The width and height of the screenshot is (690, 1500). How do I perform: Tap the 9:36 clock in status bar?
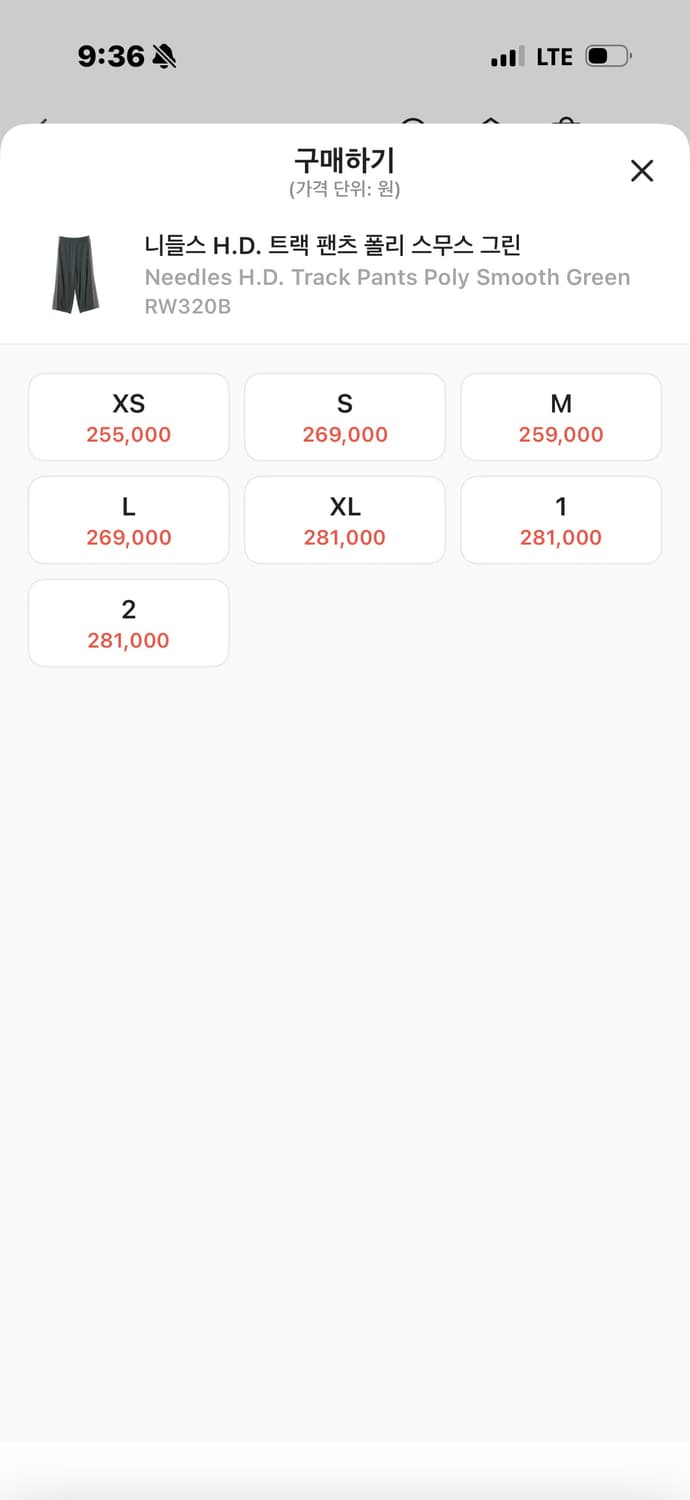[x=111, y=57]
